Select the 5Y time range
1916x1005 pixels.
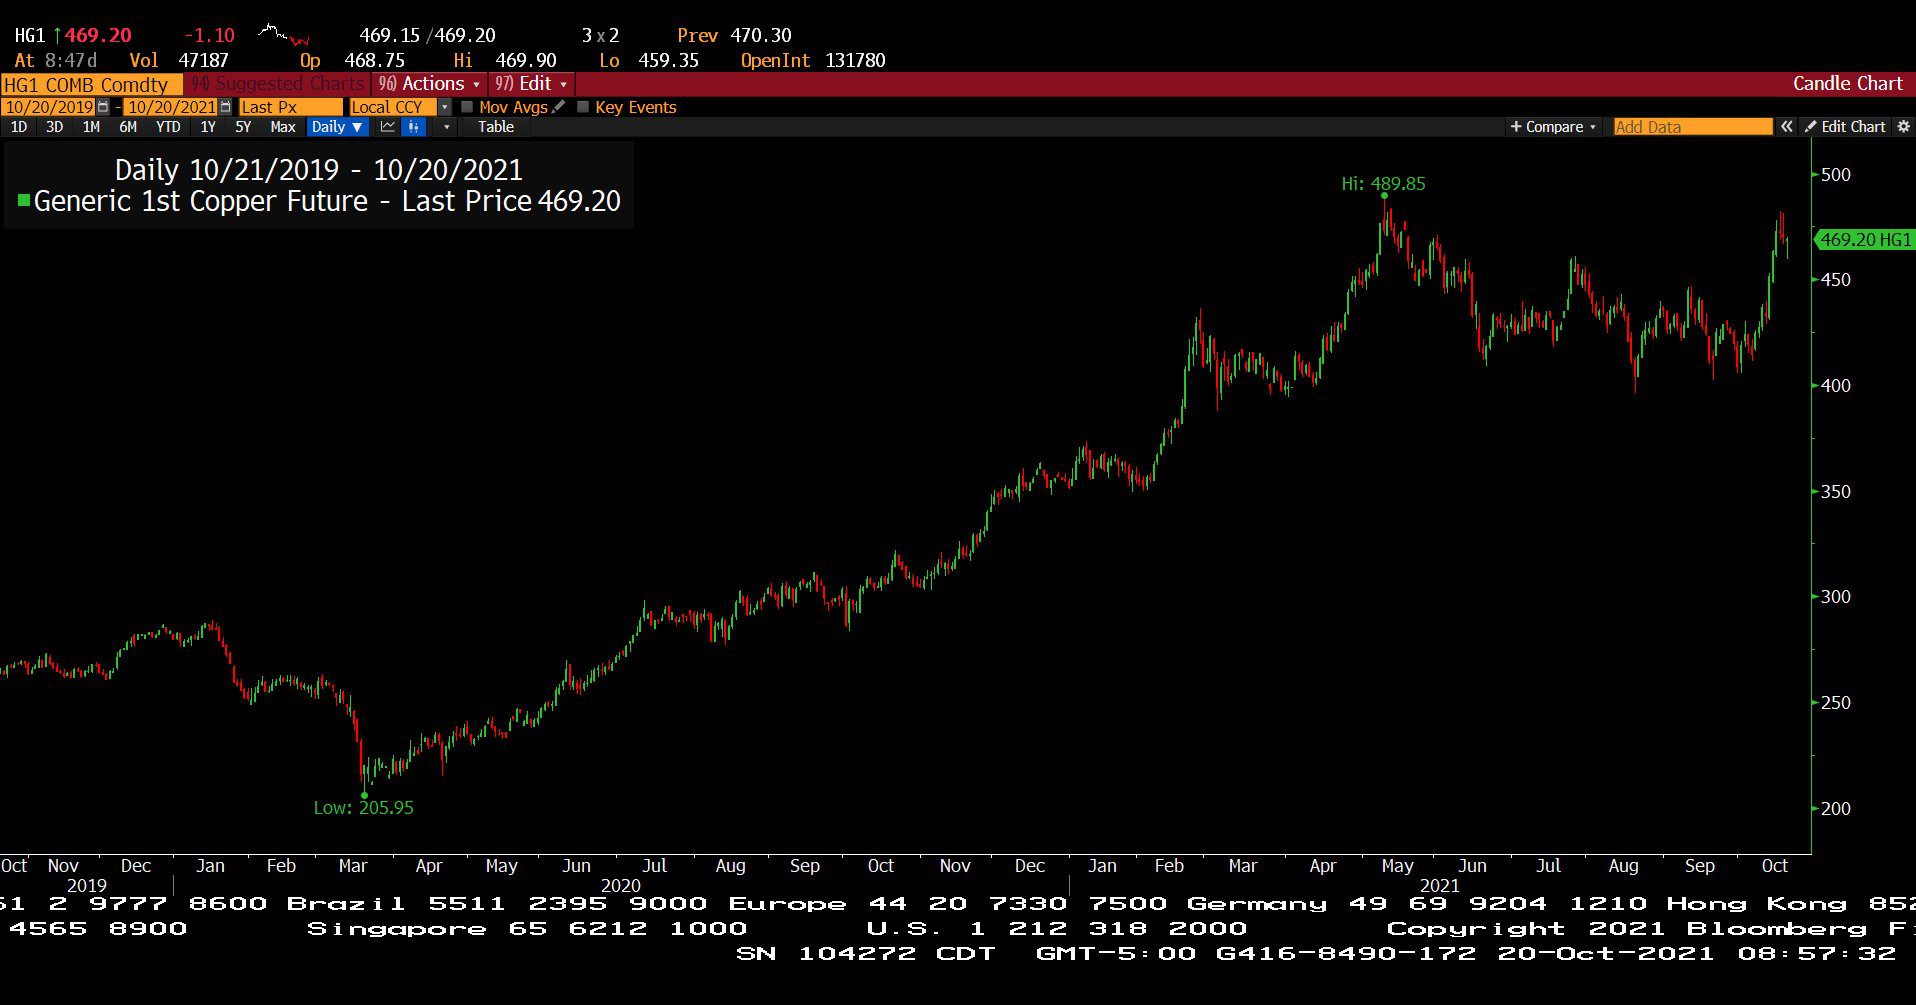coord(243,127)
